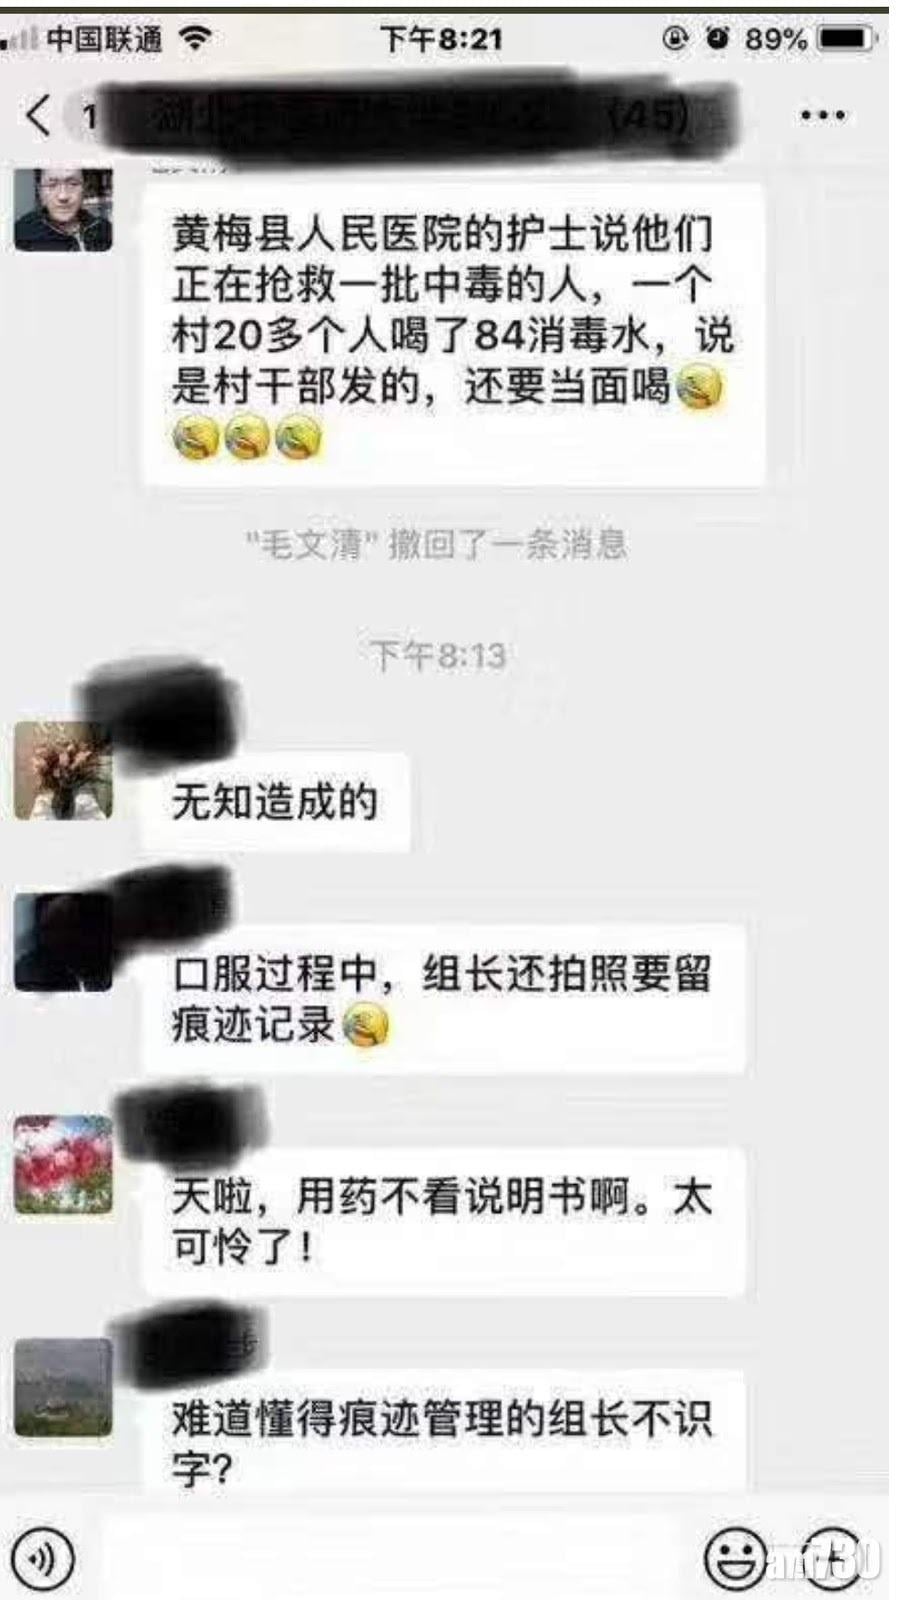Open the three-dot chat options menu
The width and height of the screenshot is (904, 1600).
click(x=822, y=116)
